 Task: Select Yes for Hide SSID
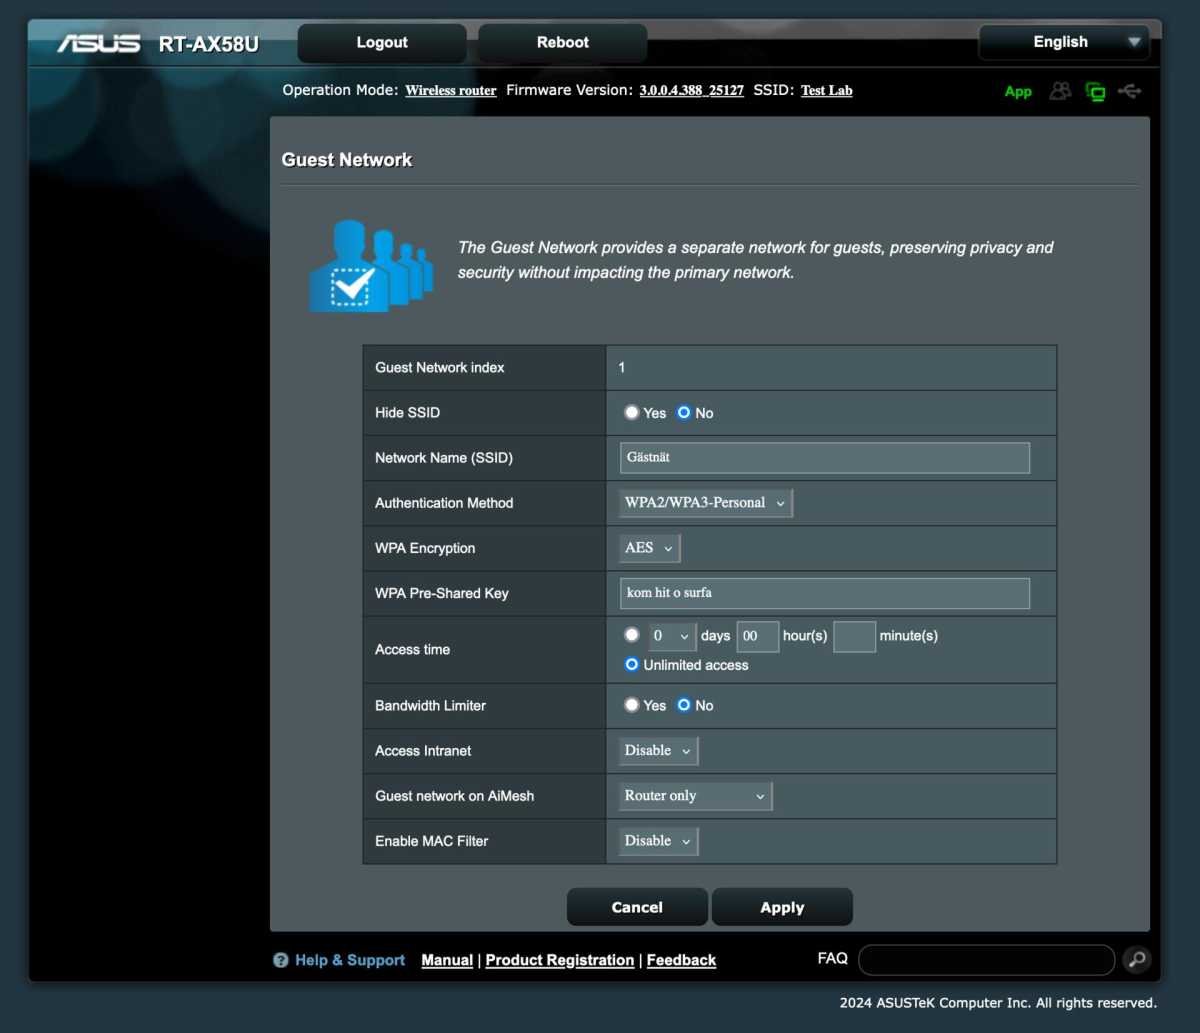[x=632, y=412]
